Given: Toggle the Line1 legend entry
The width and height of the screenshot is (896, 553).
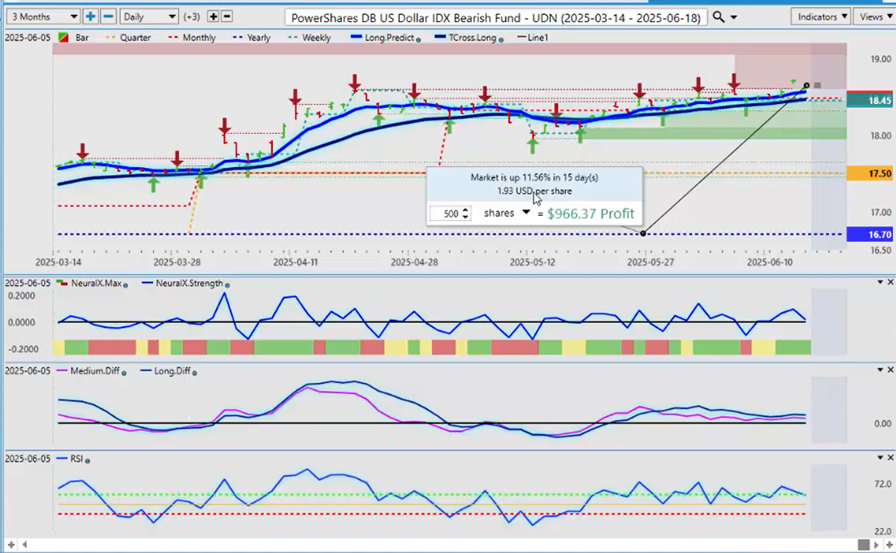Looking at the screenshot, I should [x=532, y=38].
